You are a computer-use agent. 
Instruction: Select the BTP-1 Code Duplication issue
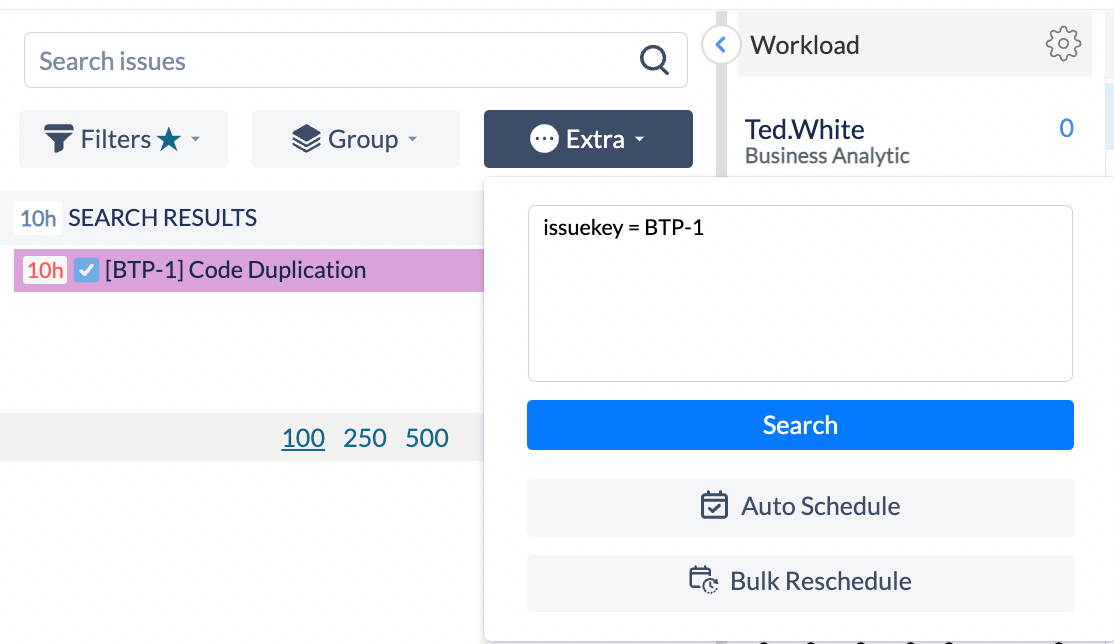[x=235, y=270]
